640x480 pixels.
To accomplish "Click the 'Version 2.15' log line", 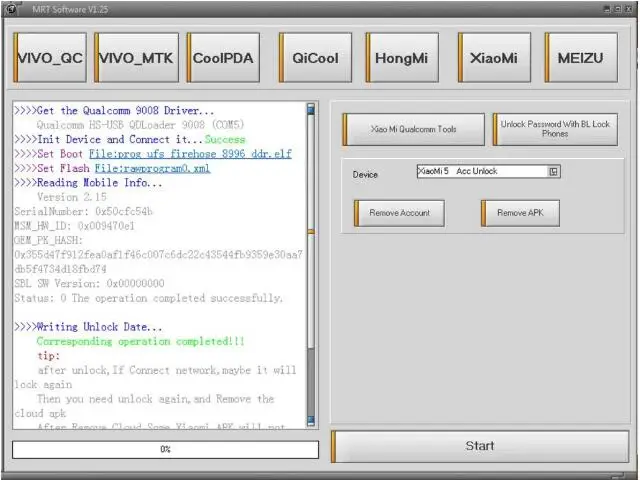I will (x=72, y=197).
